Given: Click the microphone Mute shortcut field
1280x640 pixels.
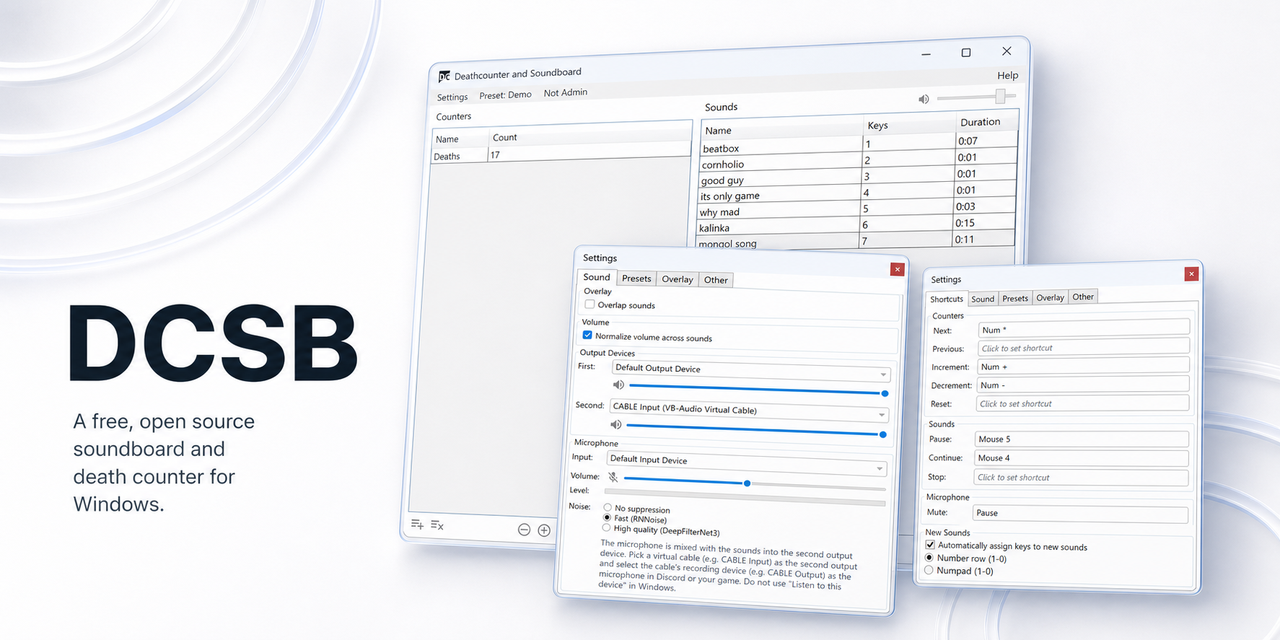Looking at the screenshot, I should 1080,514.
